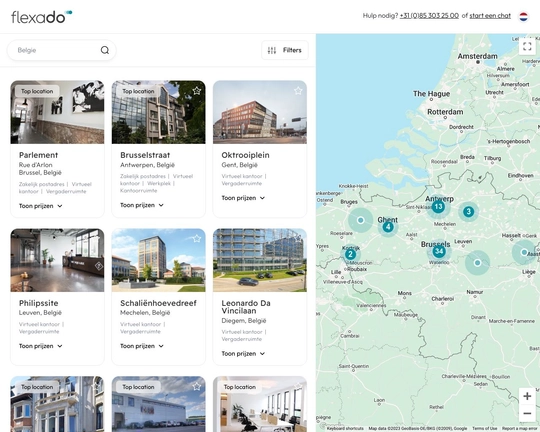Click the search magnifier icon

(105, 50)
